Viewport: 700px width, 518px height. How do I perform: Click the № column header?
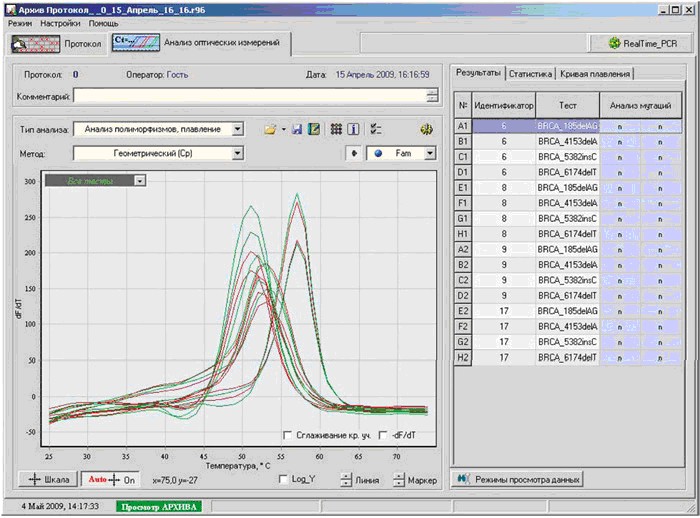click(x=463, y=106)
